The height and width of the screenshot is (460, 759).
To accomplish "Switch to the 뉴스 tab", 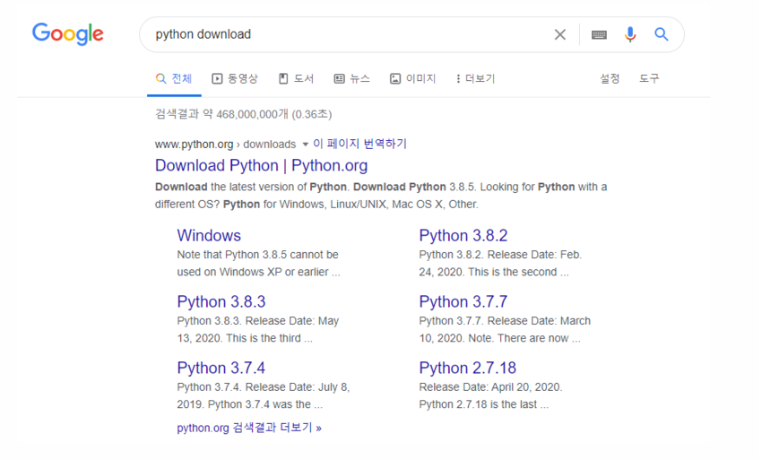I will (x=352, y=78).
